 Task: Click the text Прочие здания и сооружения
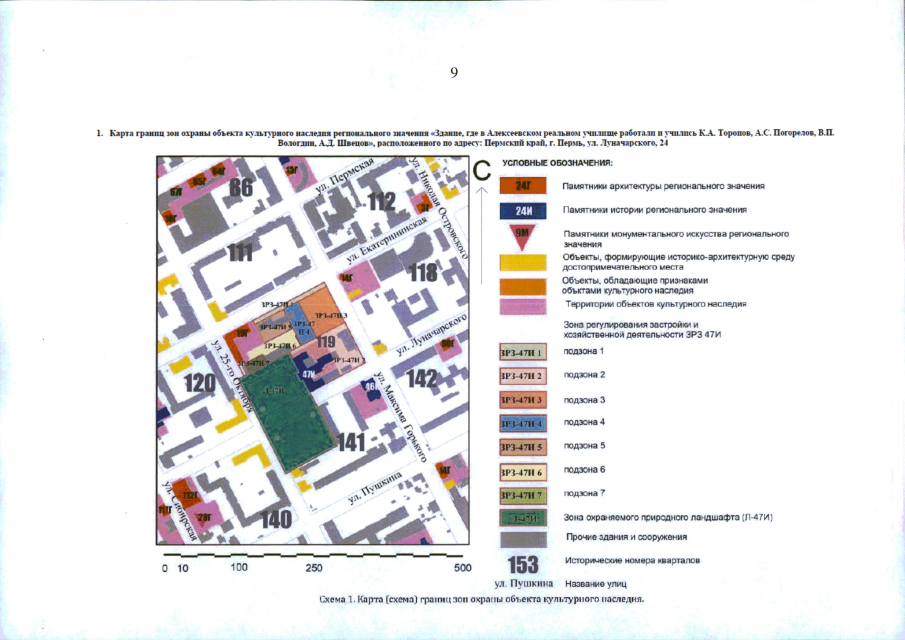[626, 537]
